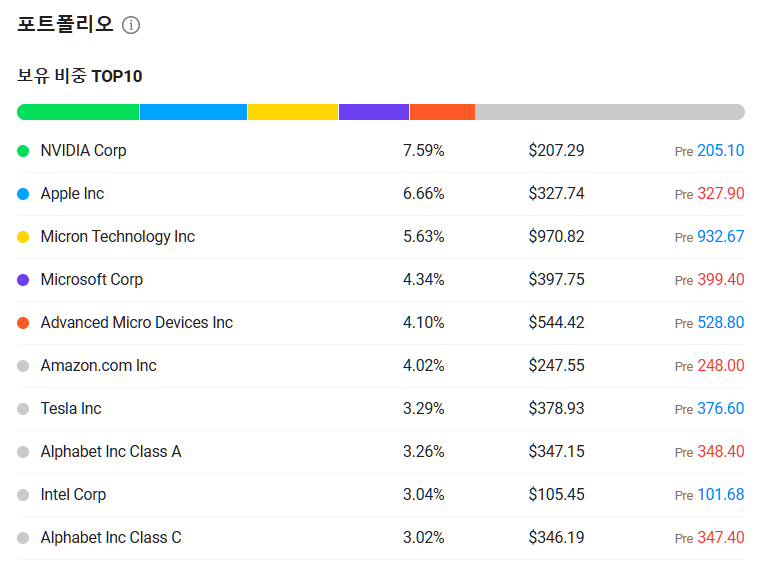Click Intel pre-market price 101.68
761x568 pixels.
(x=721, y=494)
